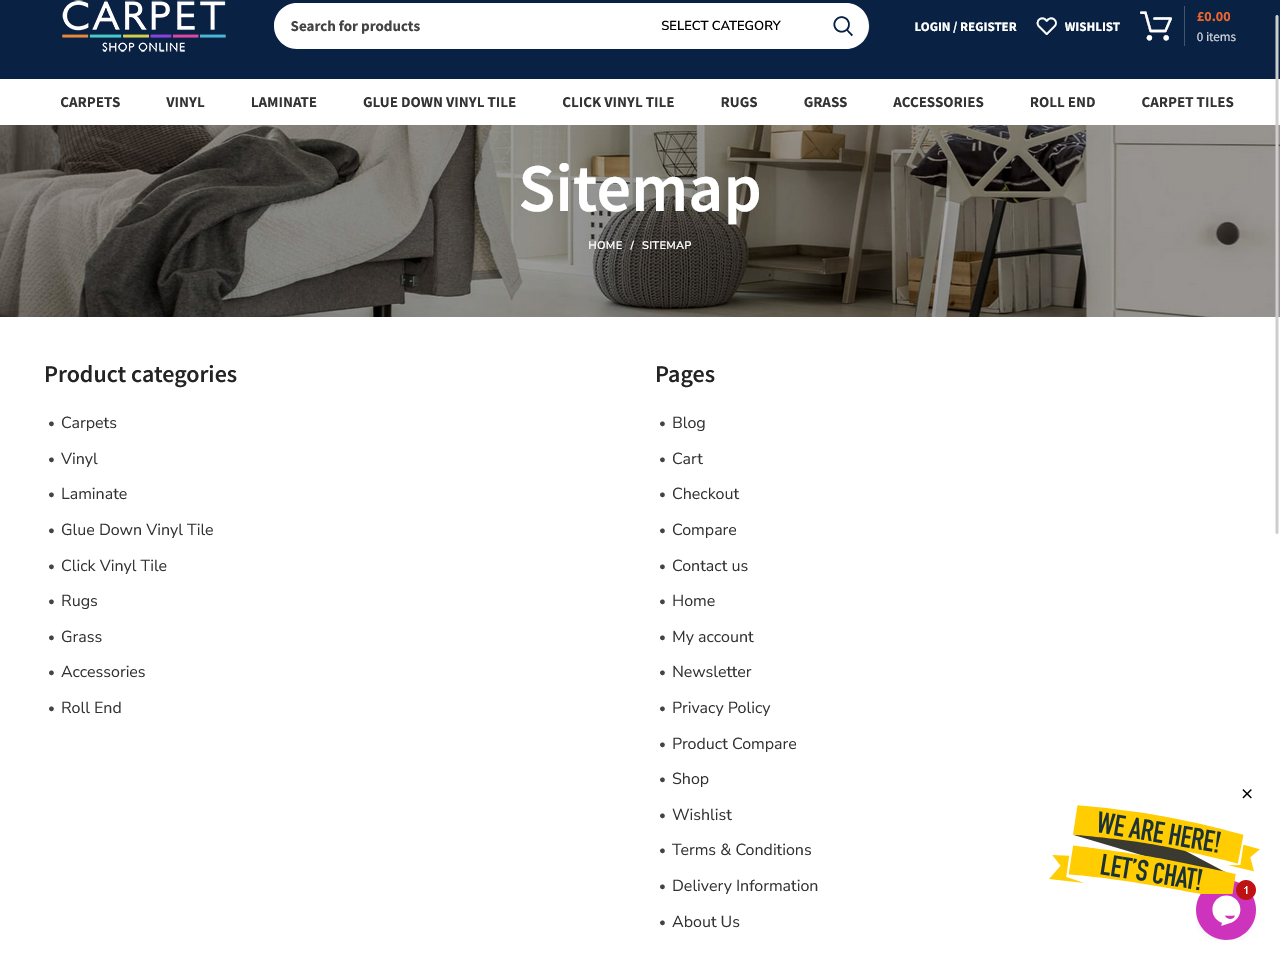Open the shopping cart icon
Screen dimensions: 1280x960
pos(1156,26)
